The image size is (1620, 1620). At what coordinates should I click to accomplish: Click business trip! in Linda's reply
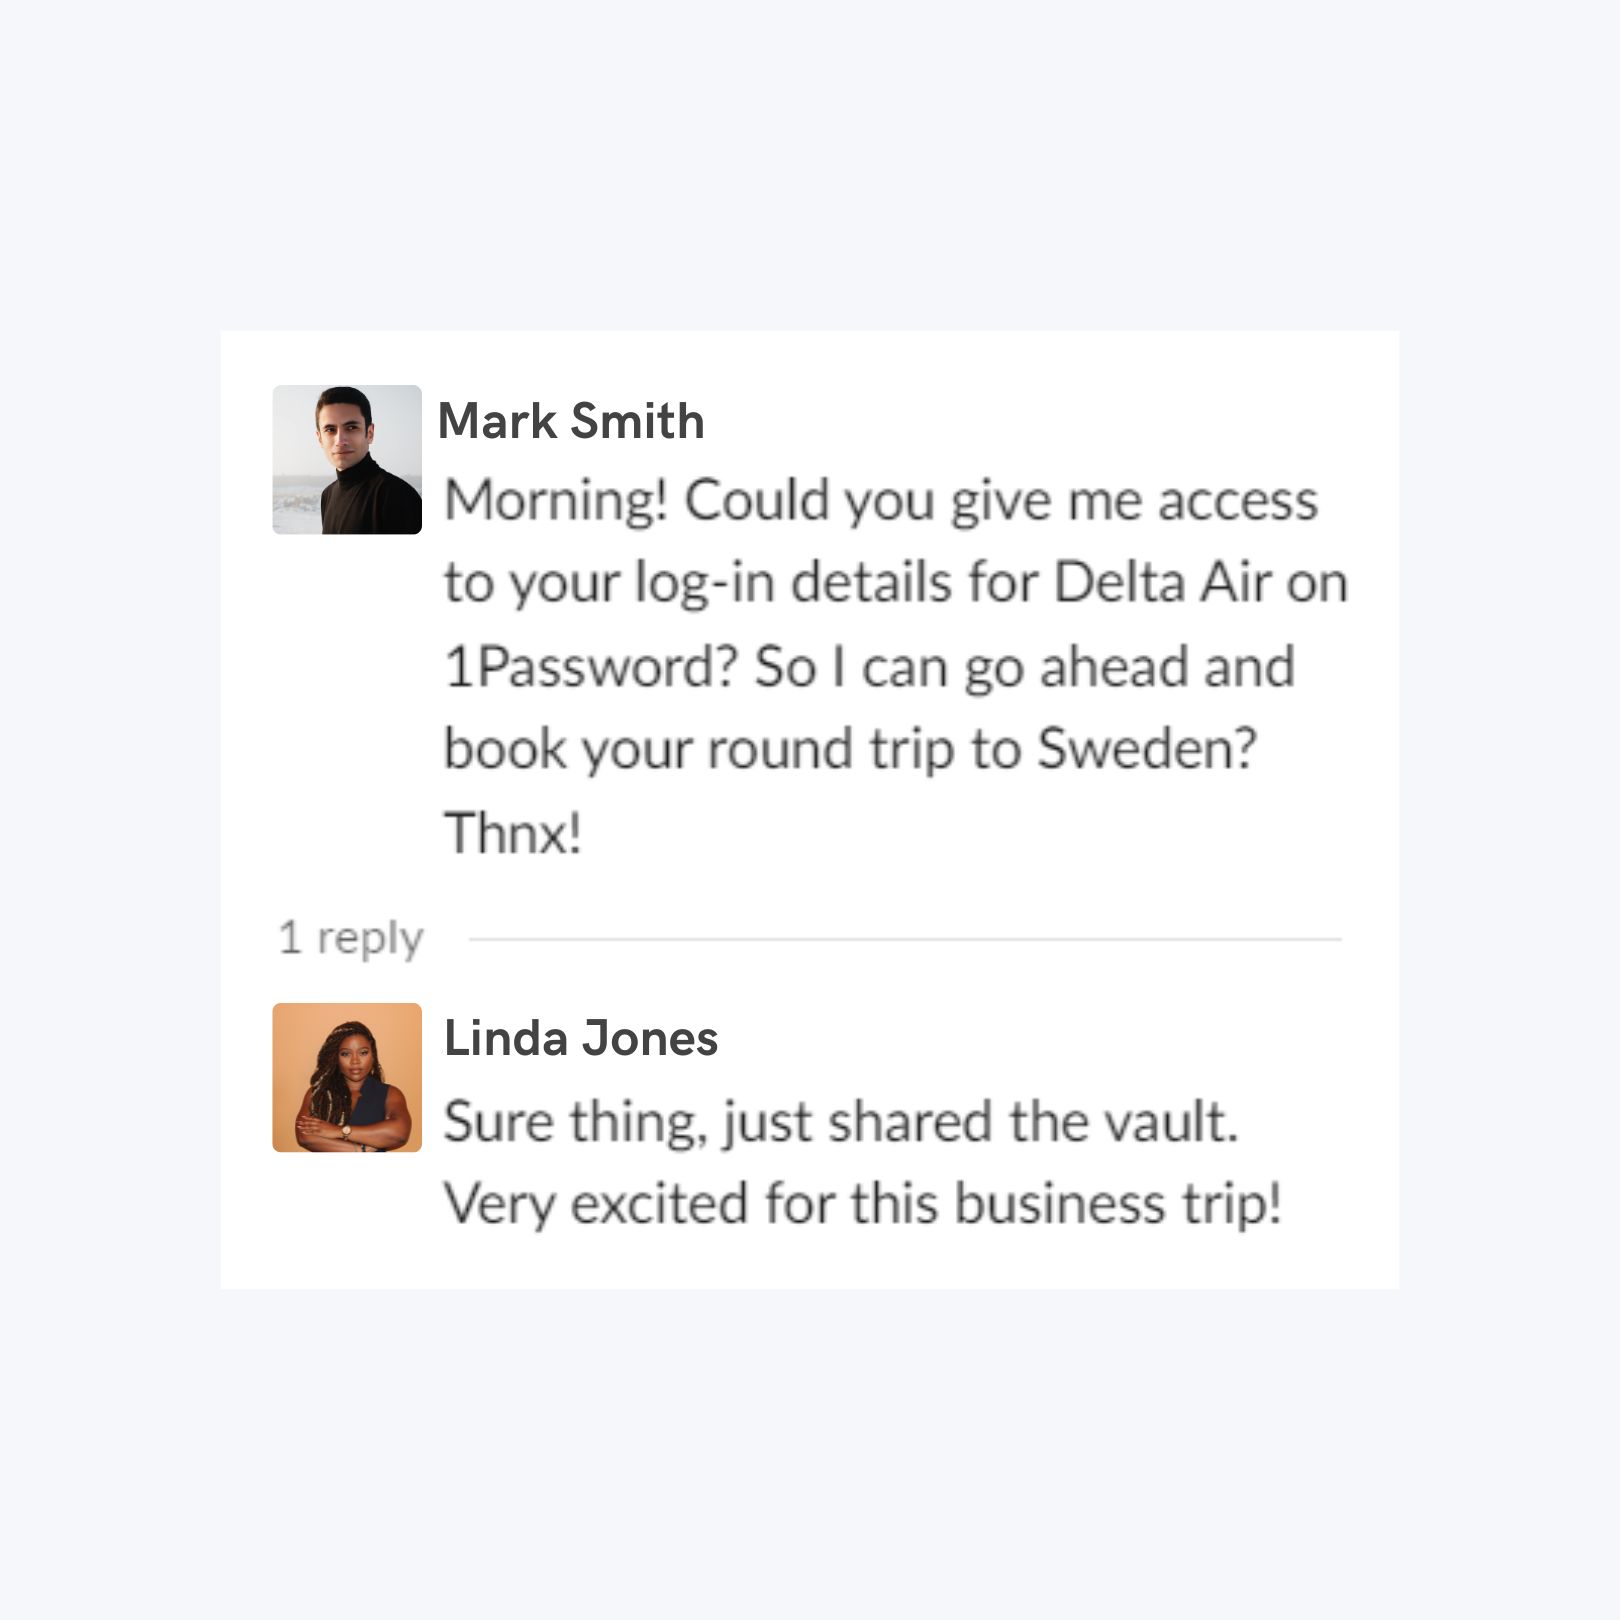coord(1118,1203)
